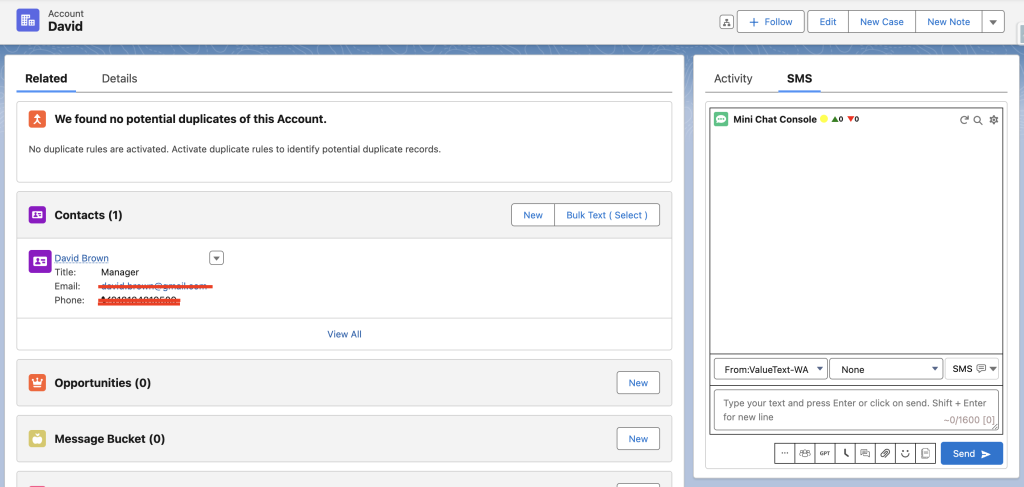Viewport: 1024px width, 487px height.
Task: Open the attachment paperclip icon
Action: coord(885,454)
